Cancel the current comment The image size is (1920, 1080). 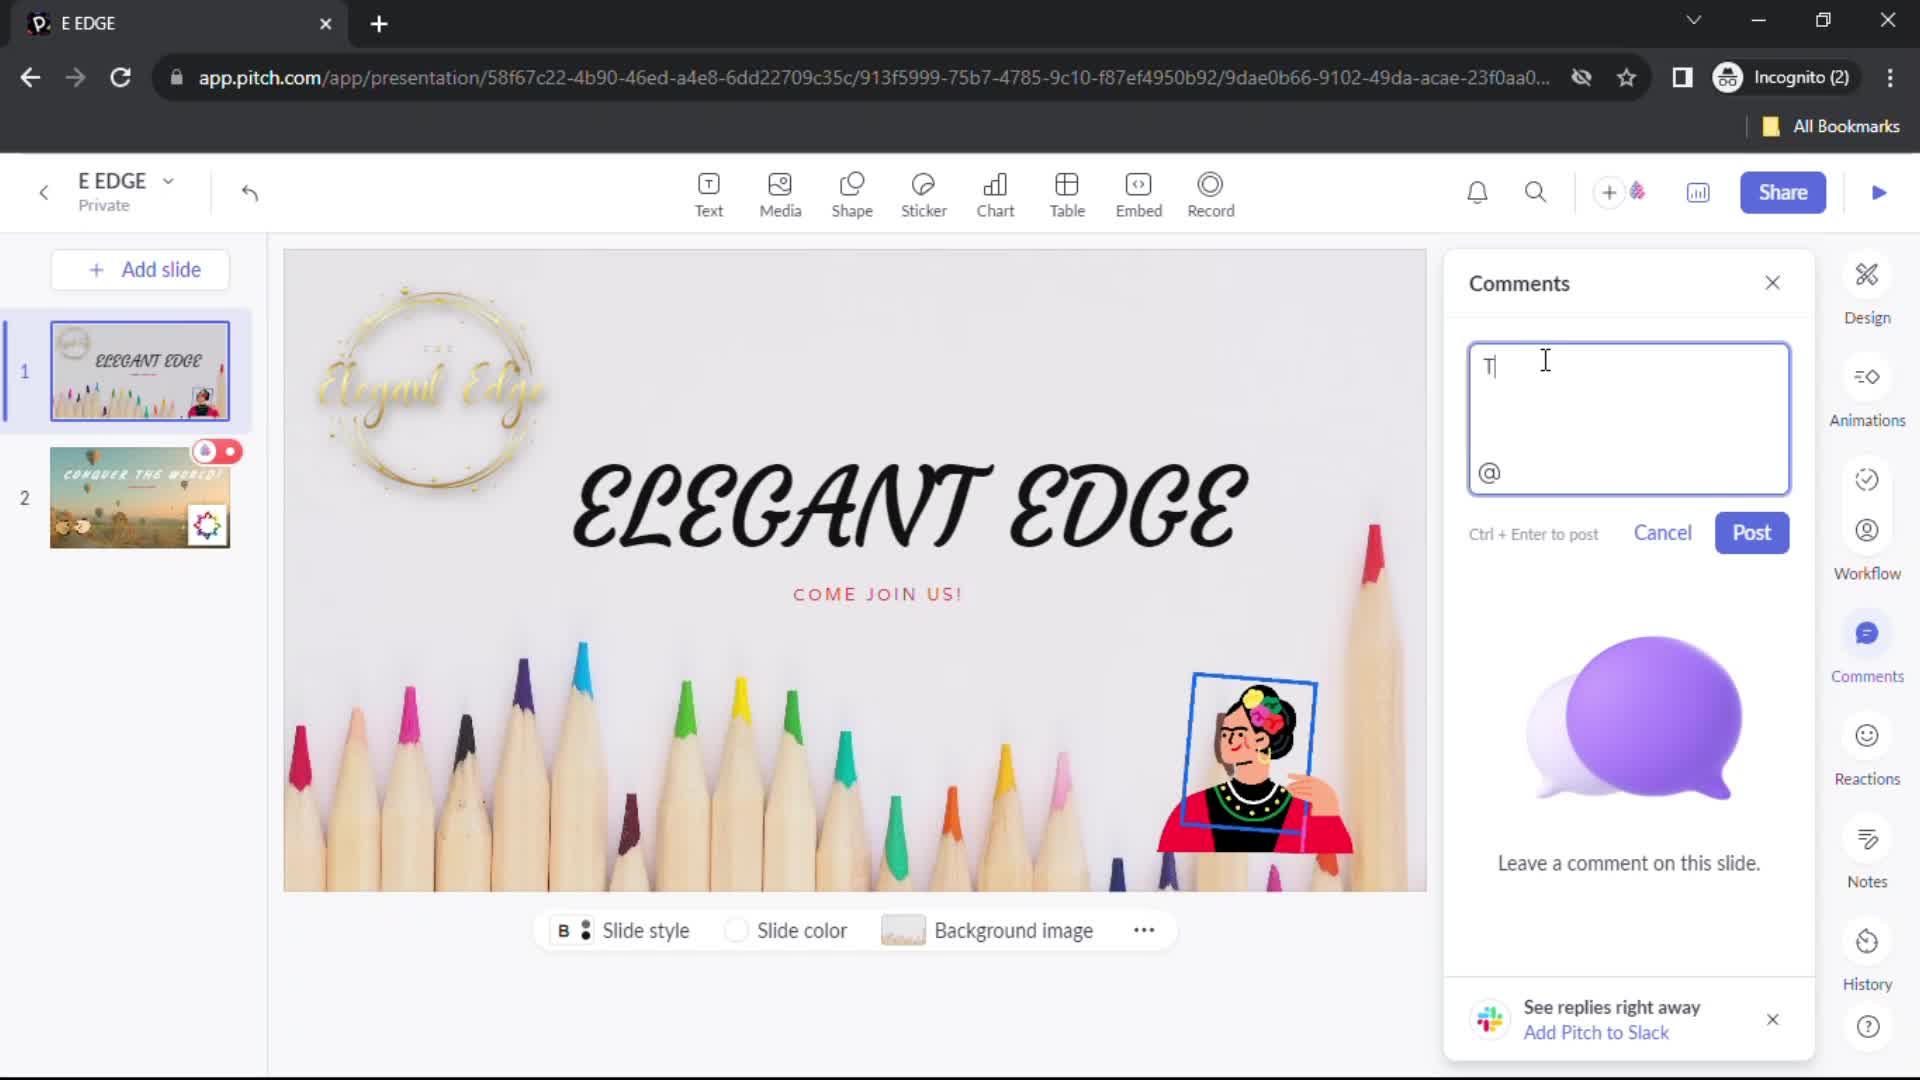[x=1663, y=531]
